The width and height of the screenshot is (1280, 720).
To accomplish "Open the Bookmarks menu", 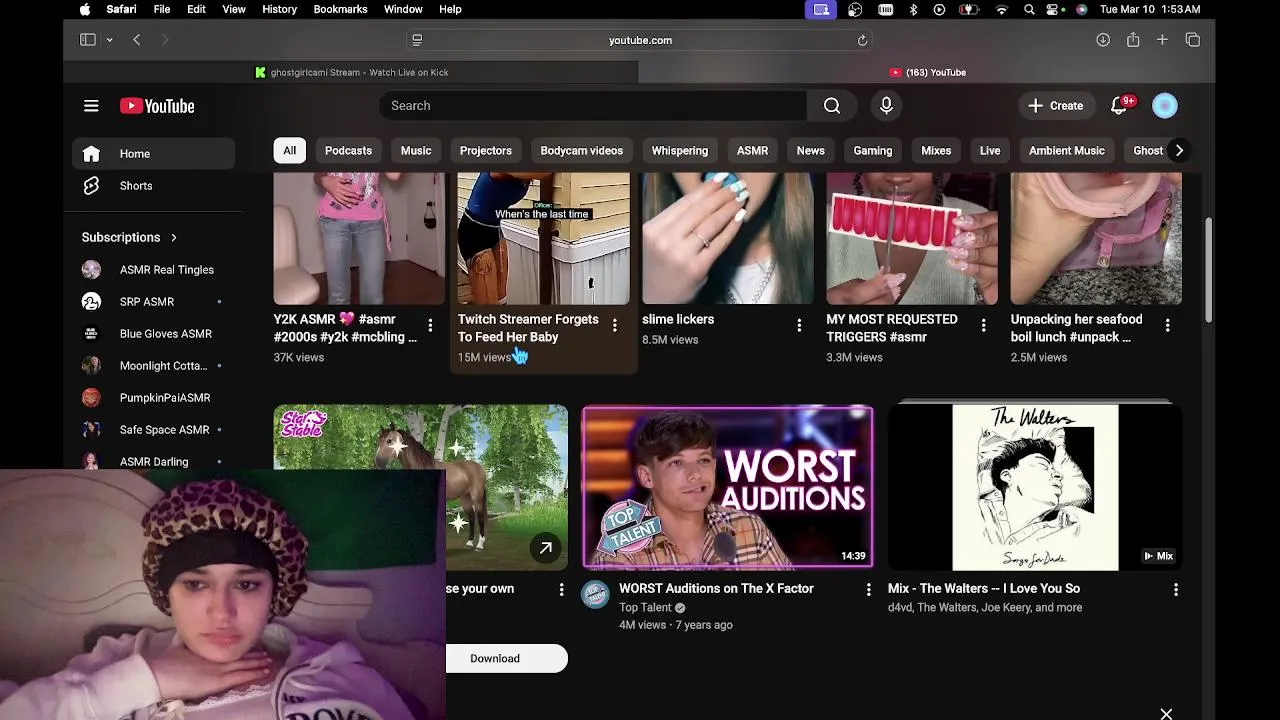I will (340, 9).
